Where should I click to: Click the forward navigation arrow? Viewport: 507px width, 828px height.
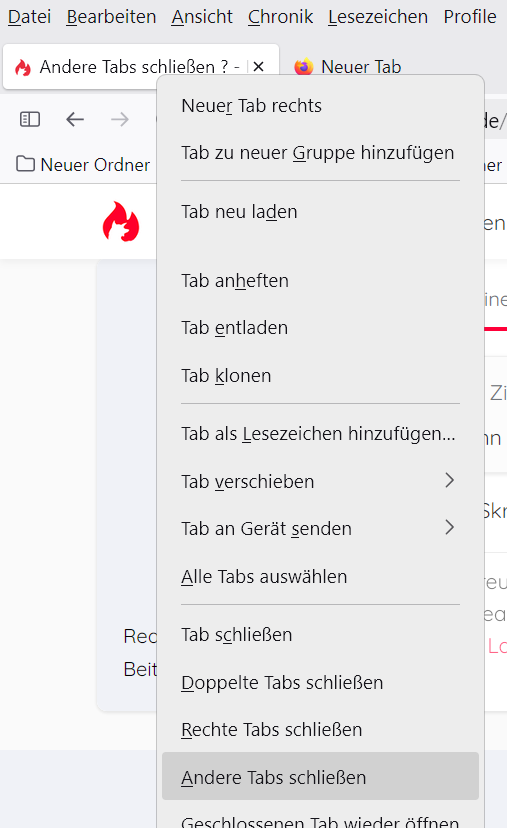(120, 119)
